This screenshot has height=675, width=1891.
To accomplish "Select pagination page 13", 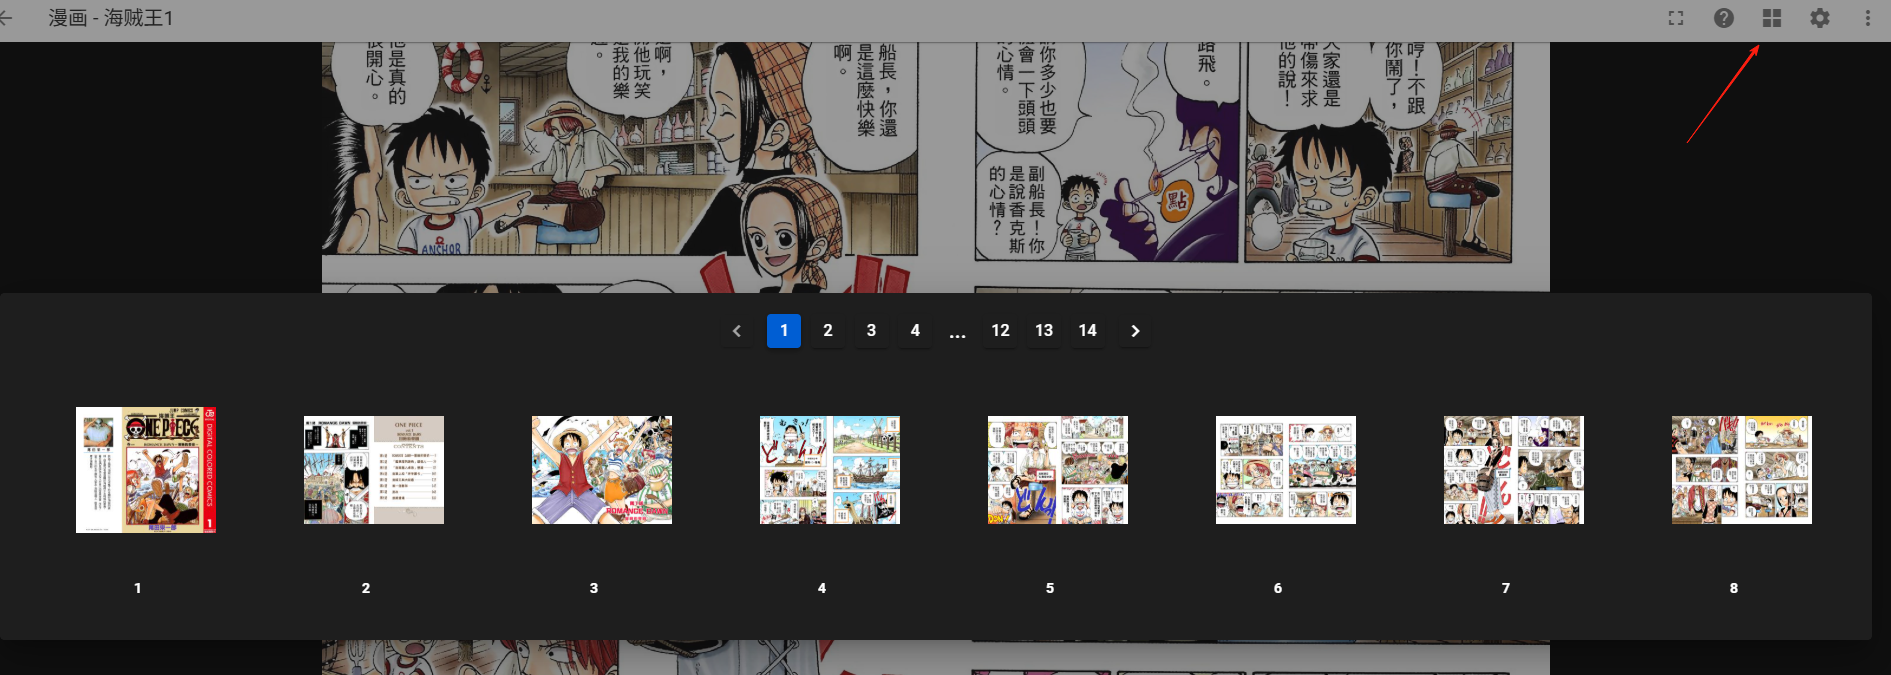I will [x=1044, y=331].
